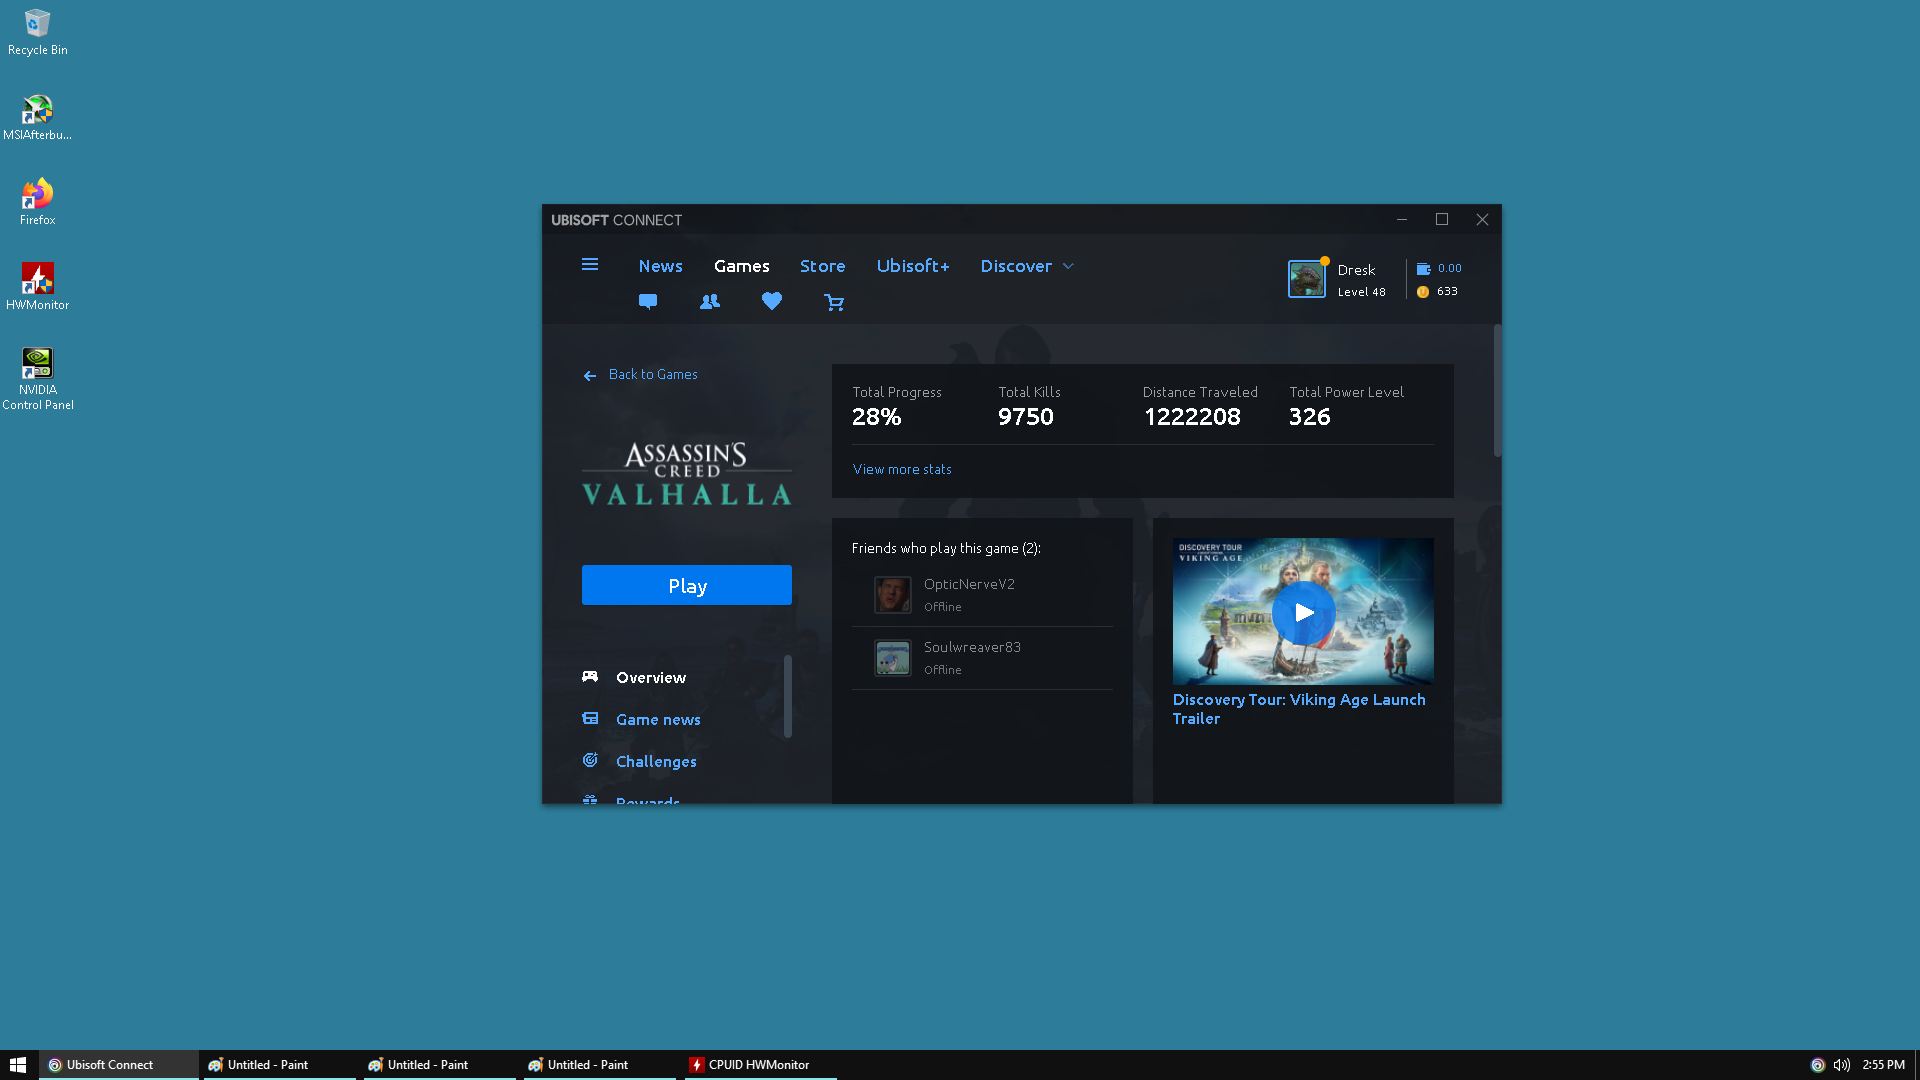Viewport: 1920px width, 1080px height.
Task: Open the shopping cart icon
Action: (x=834, y=302)
